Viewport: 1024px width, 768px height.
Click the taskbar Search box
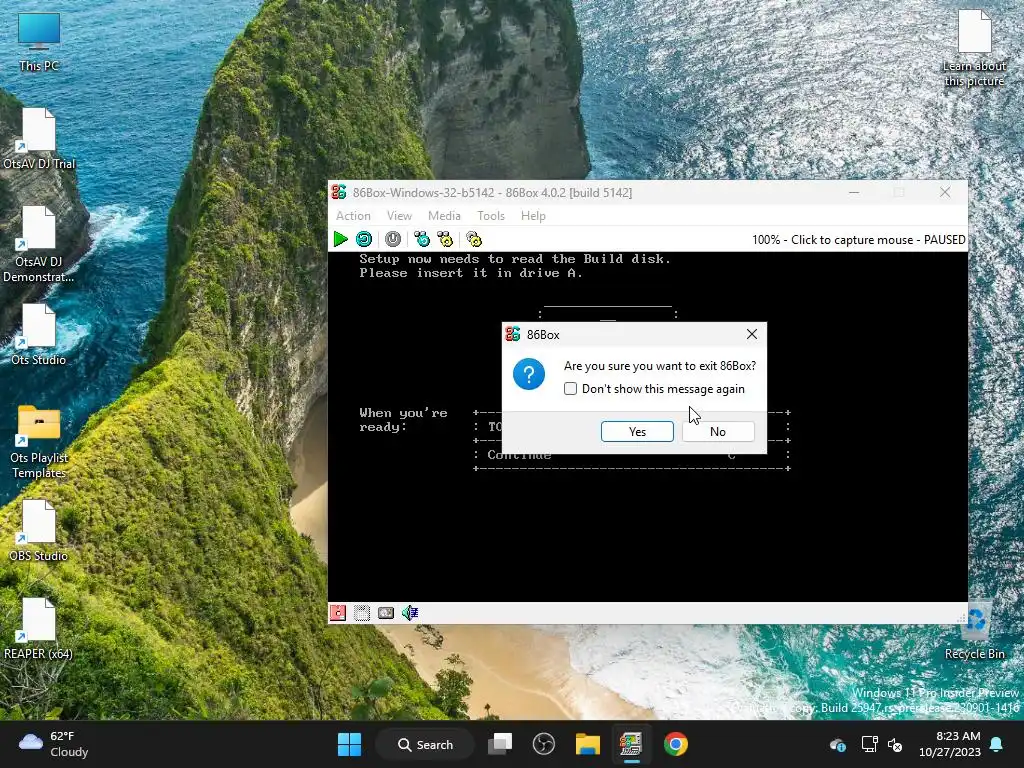(425, 744)
